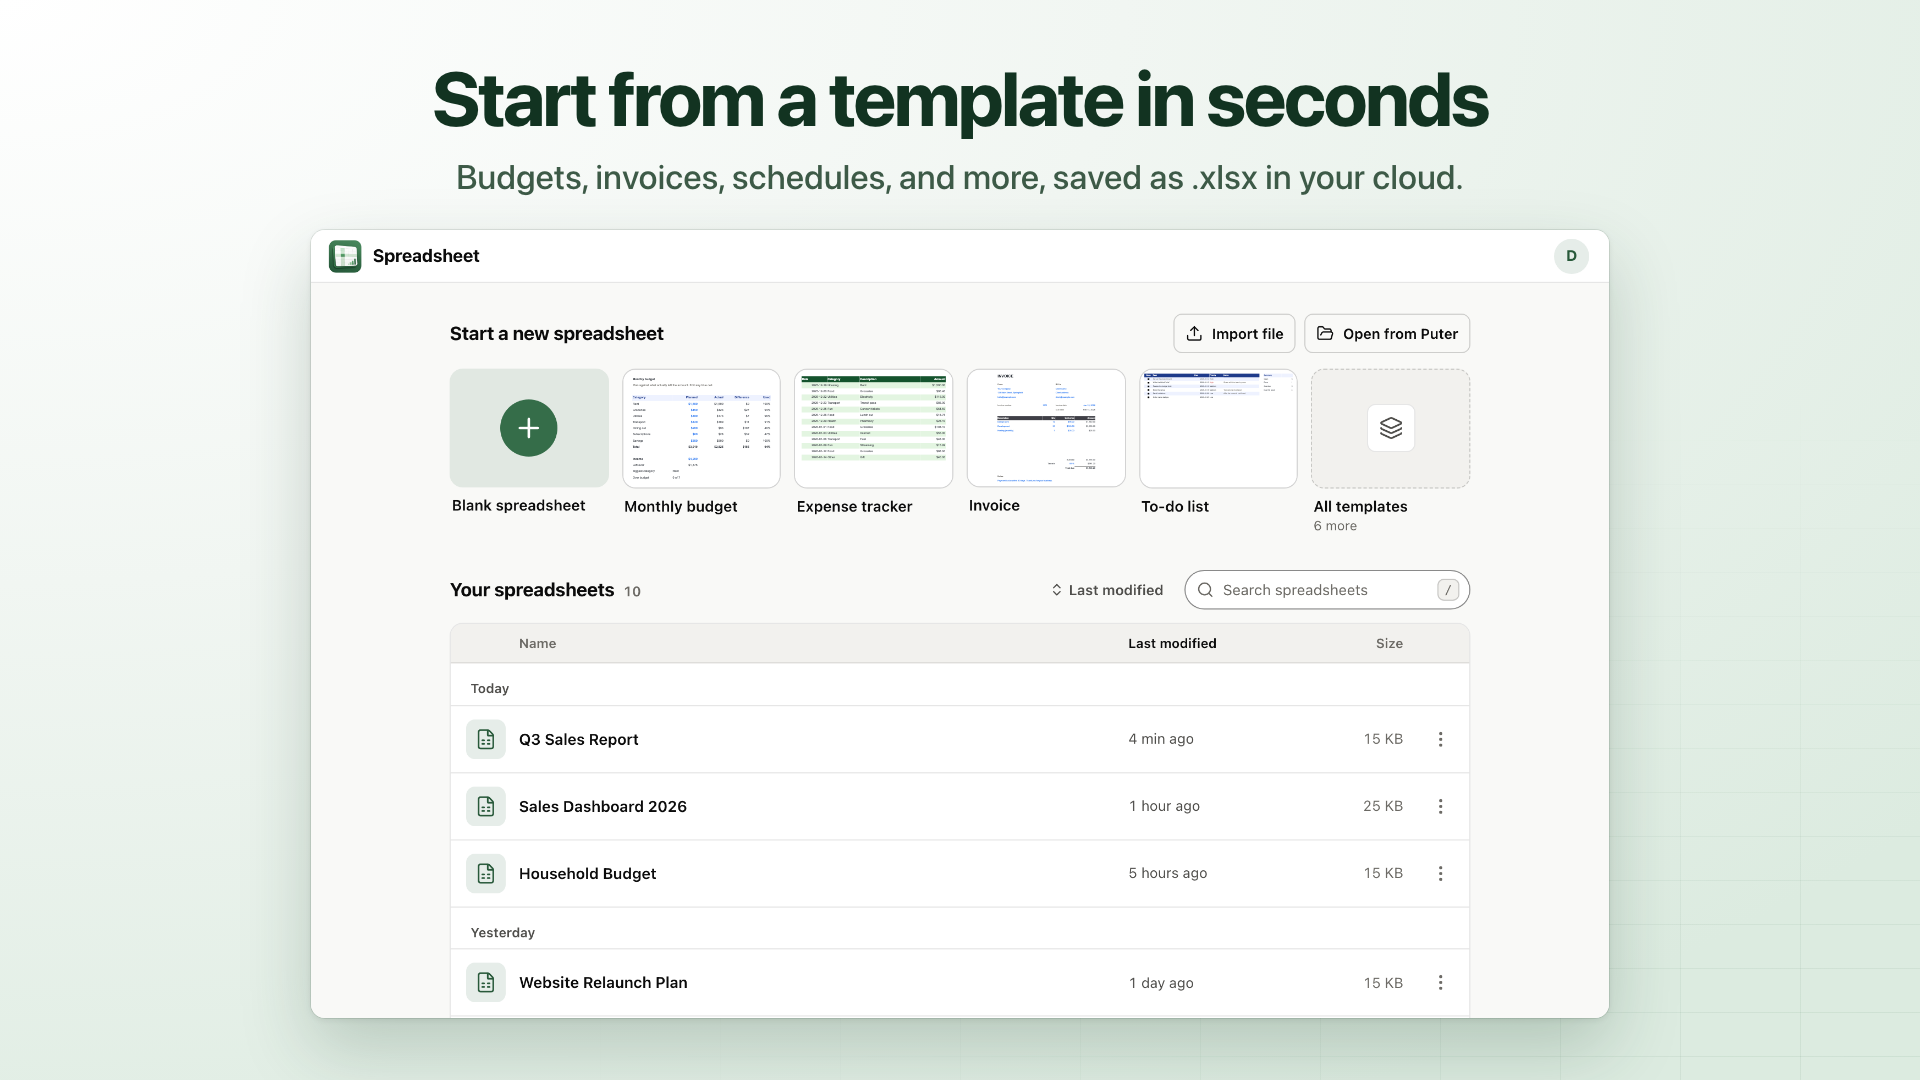Create a blank spreadsheet with the plus icon

click(529, 428)
